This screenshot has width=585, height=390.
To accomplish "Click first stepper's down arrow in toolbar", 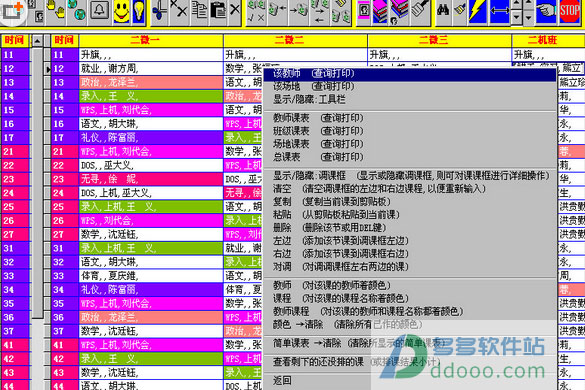I will [x=516, y=17].
